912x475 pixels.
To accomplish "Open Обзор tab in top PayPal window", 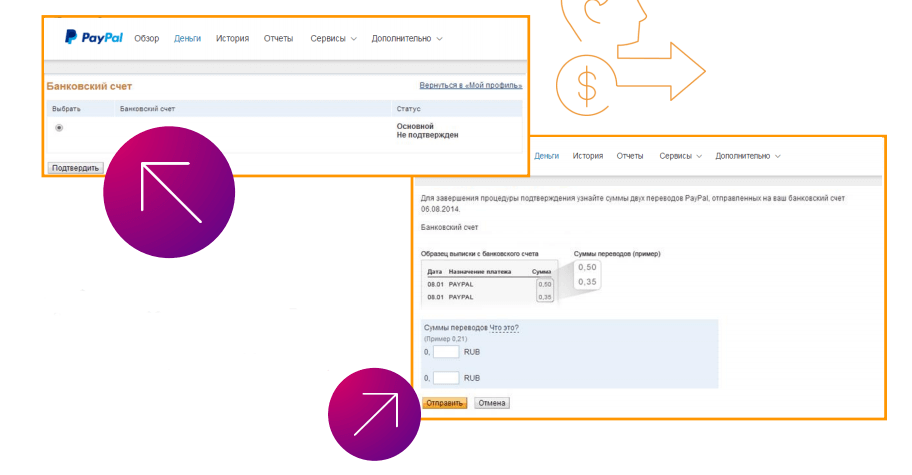I will tap(147, 38).
